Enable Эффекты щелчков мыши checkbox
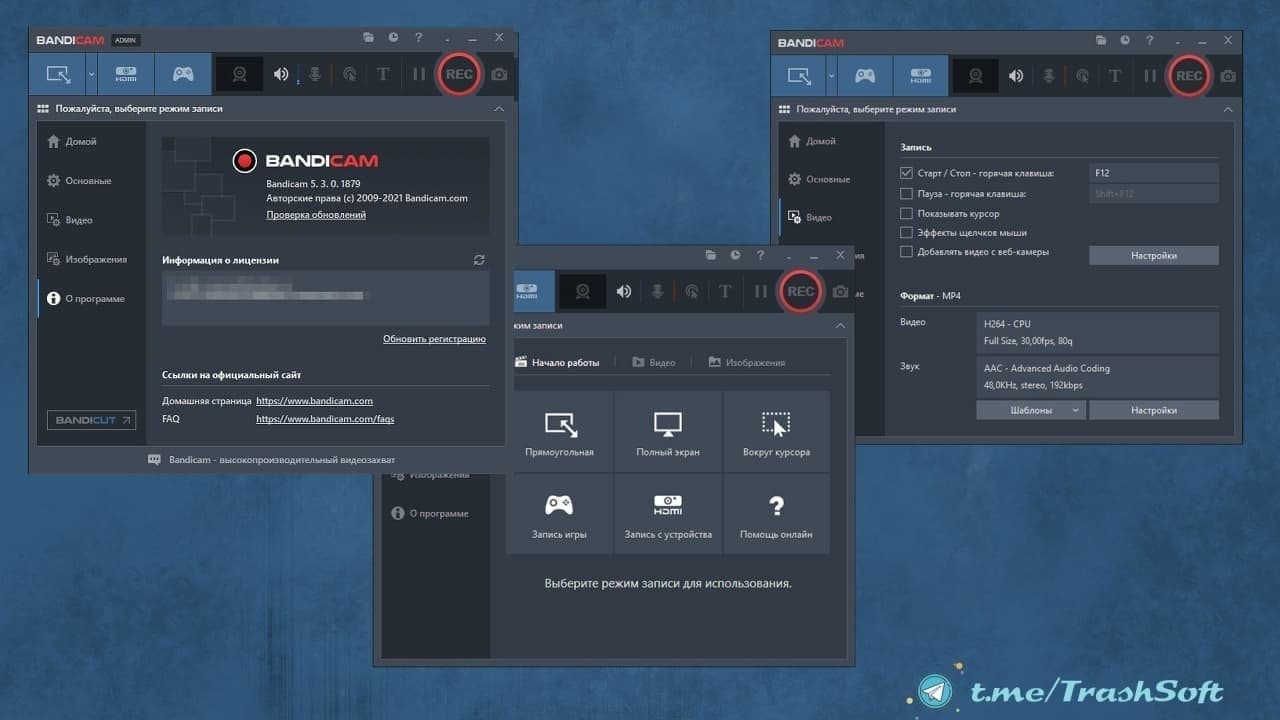Screen dimensions: 1280x720 click(x=907, y=233)
